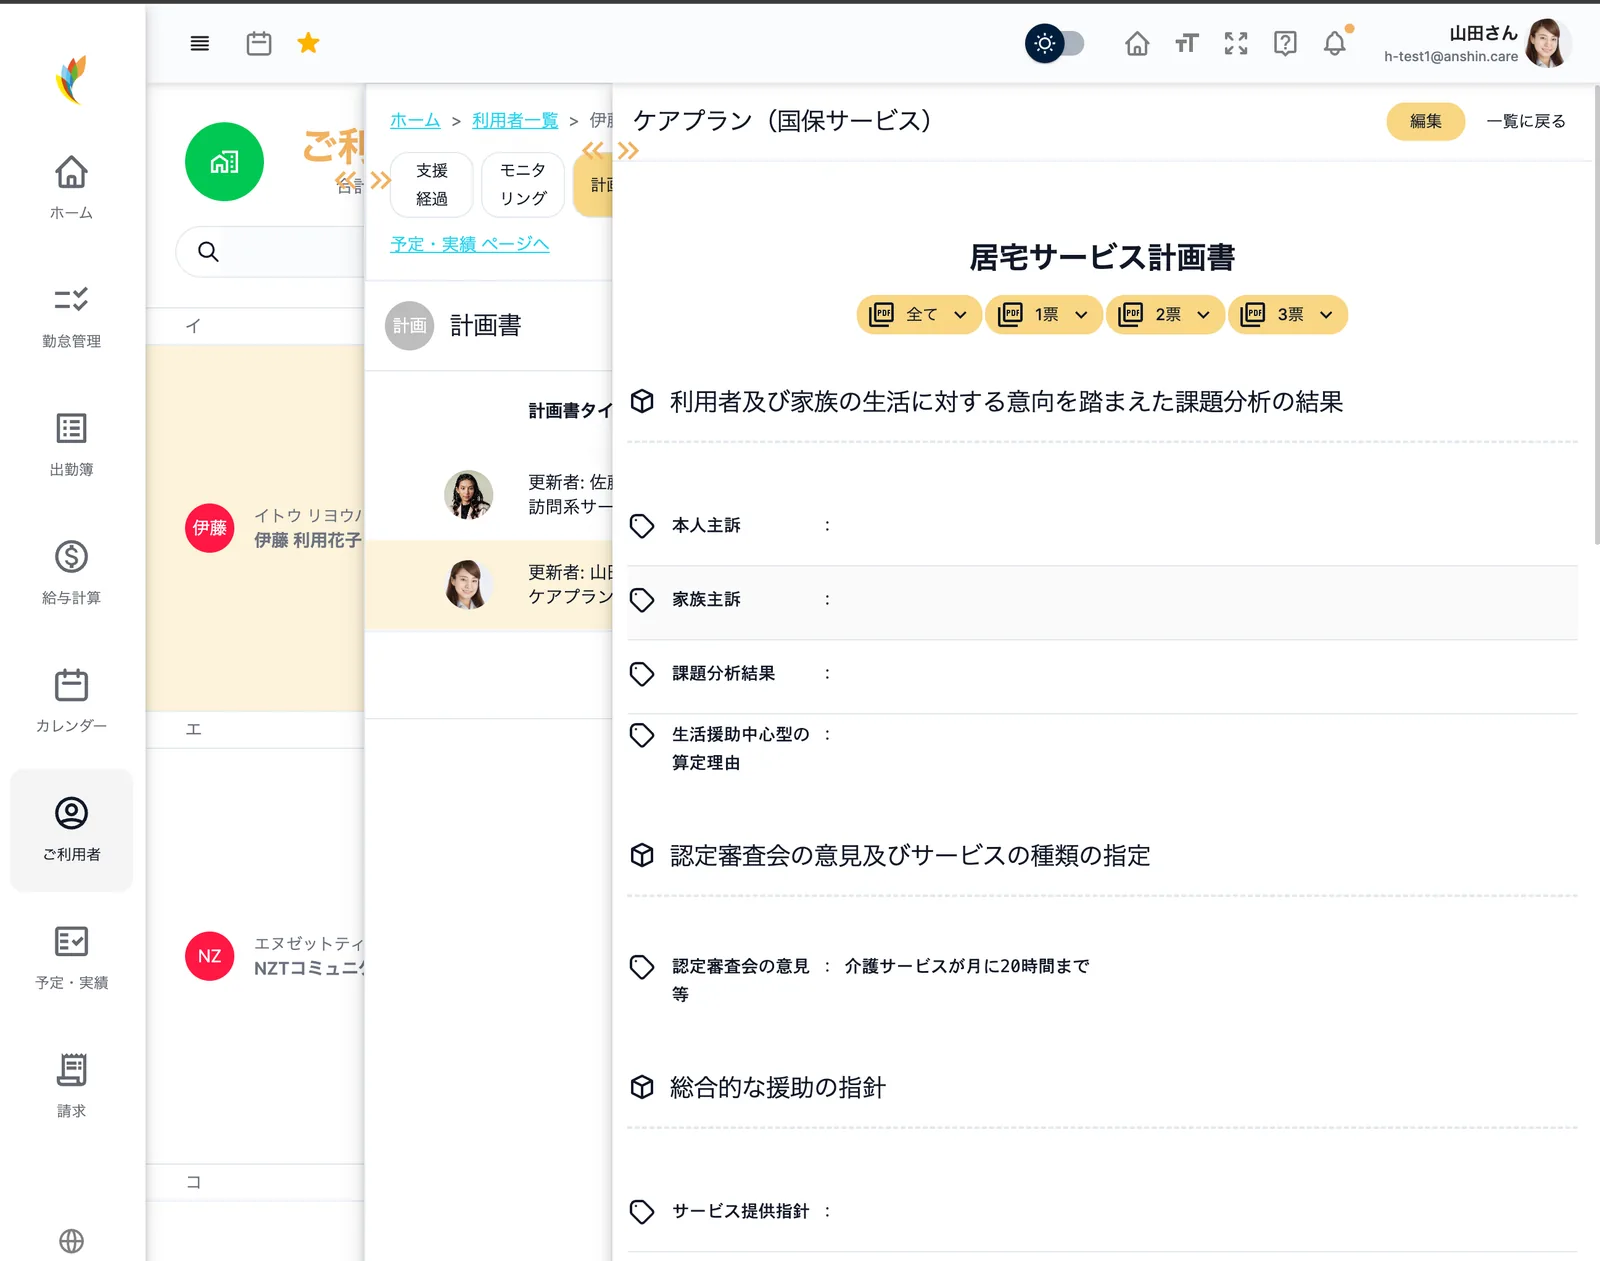
Task: Open 勤怠管理 in the sidebar
Action: click(72, 315)
